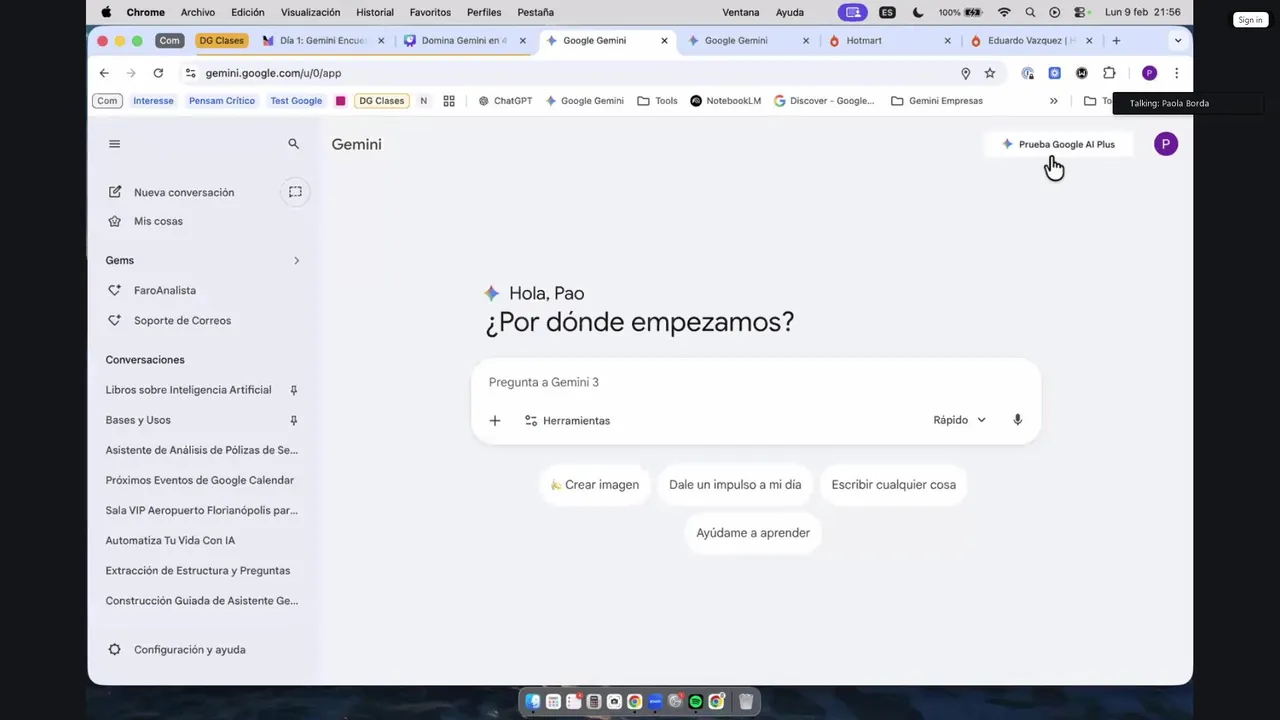Open the ChatGPT bookmark
Screen dimensions: 1280x720
(505, 101)
